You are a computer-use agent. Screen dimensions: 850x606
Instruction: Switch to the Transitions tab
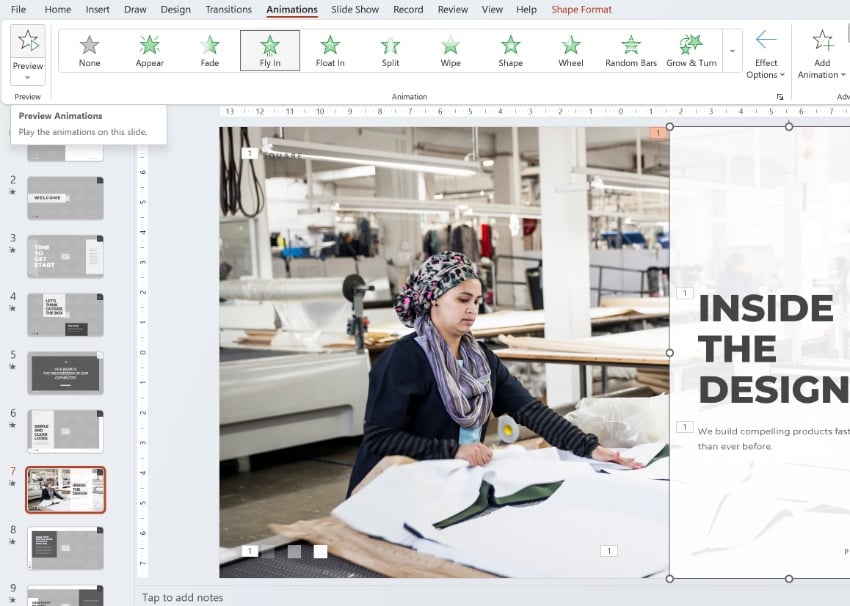[x=228, y=10]
